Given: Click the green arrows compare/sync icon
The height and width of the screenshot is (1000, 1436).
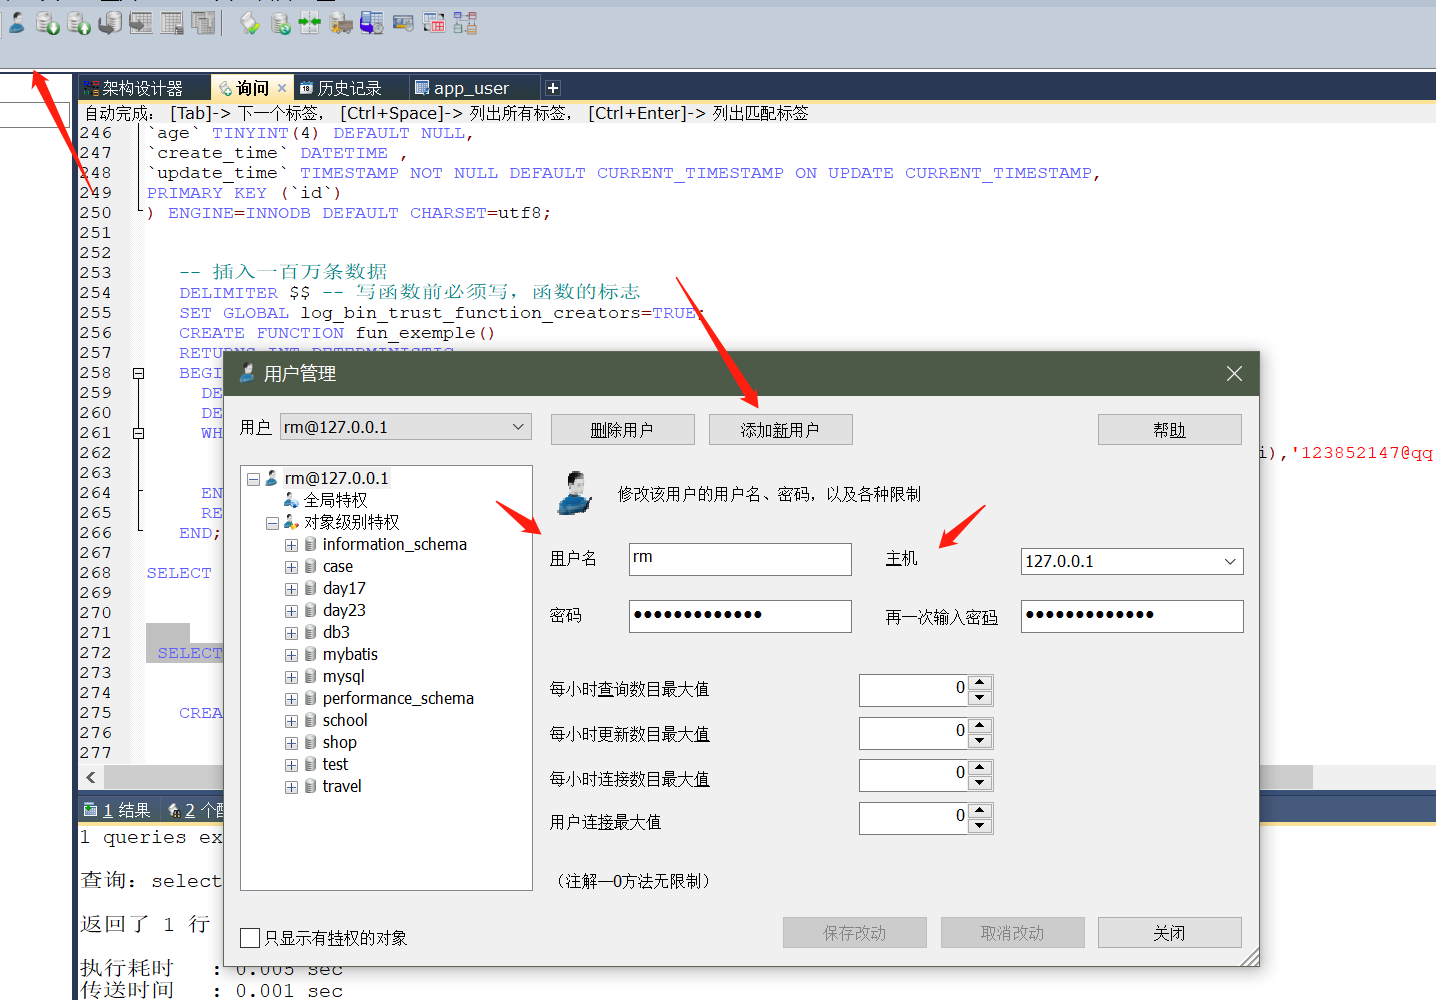Looking at the screenshot, I should [x=310, y=22].
